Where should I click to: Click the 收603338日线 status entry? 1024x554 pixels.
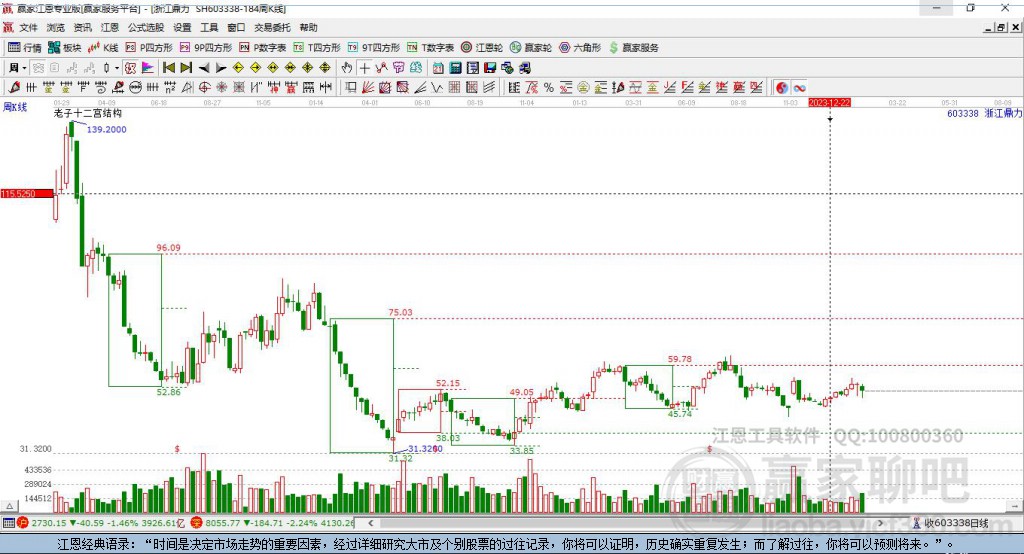tap(950, 523)
